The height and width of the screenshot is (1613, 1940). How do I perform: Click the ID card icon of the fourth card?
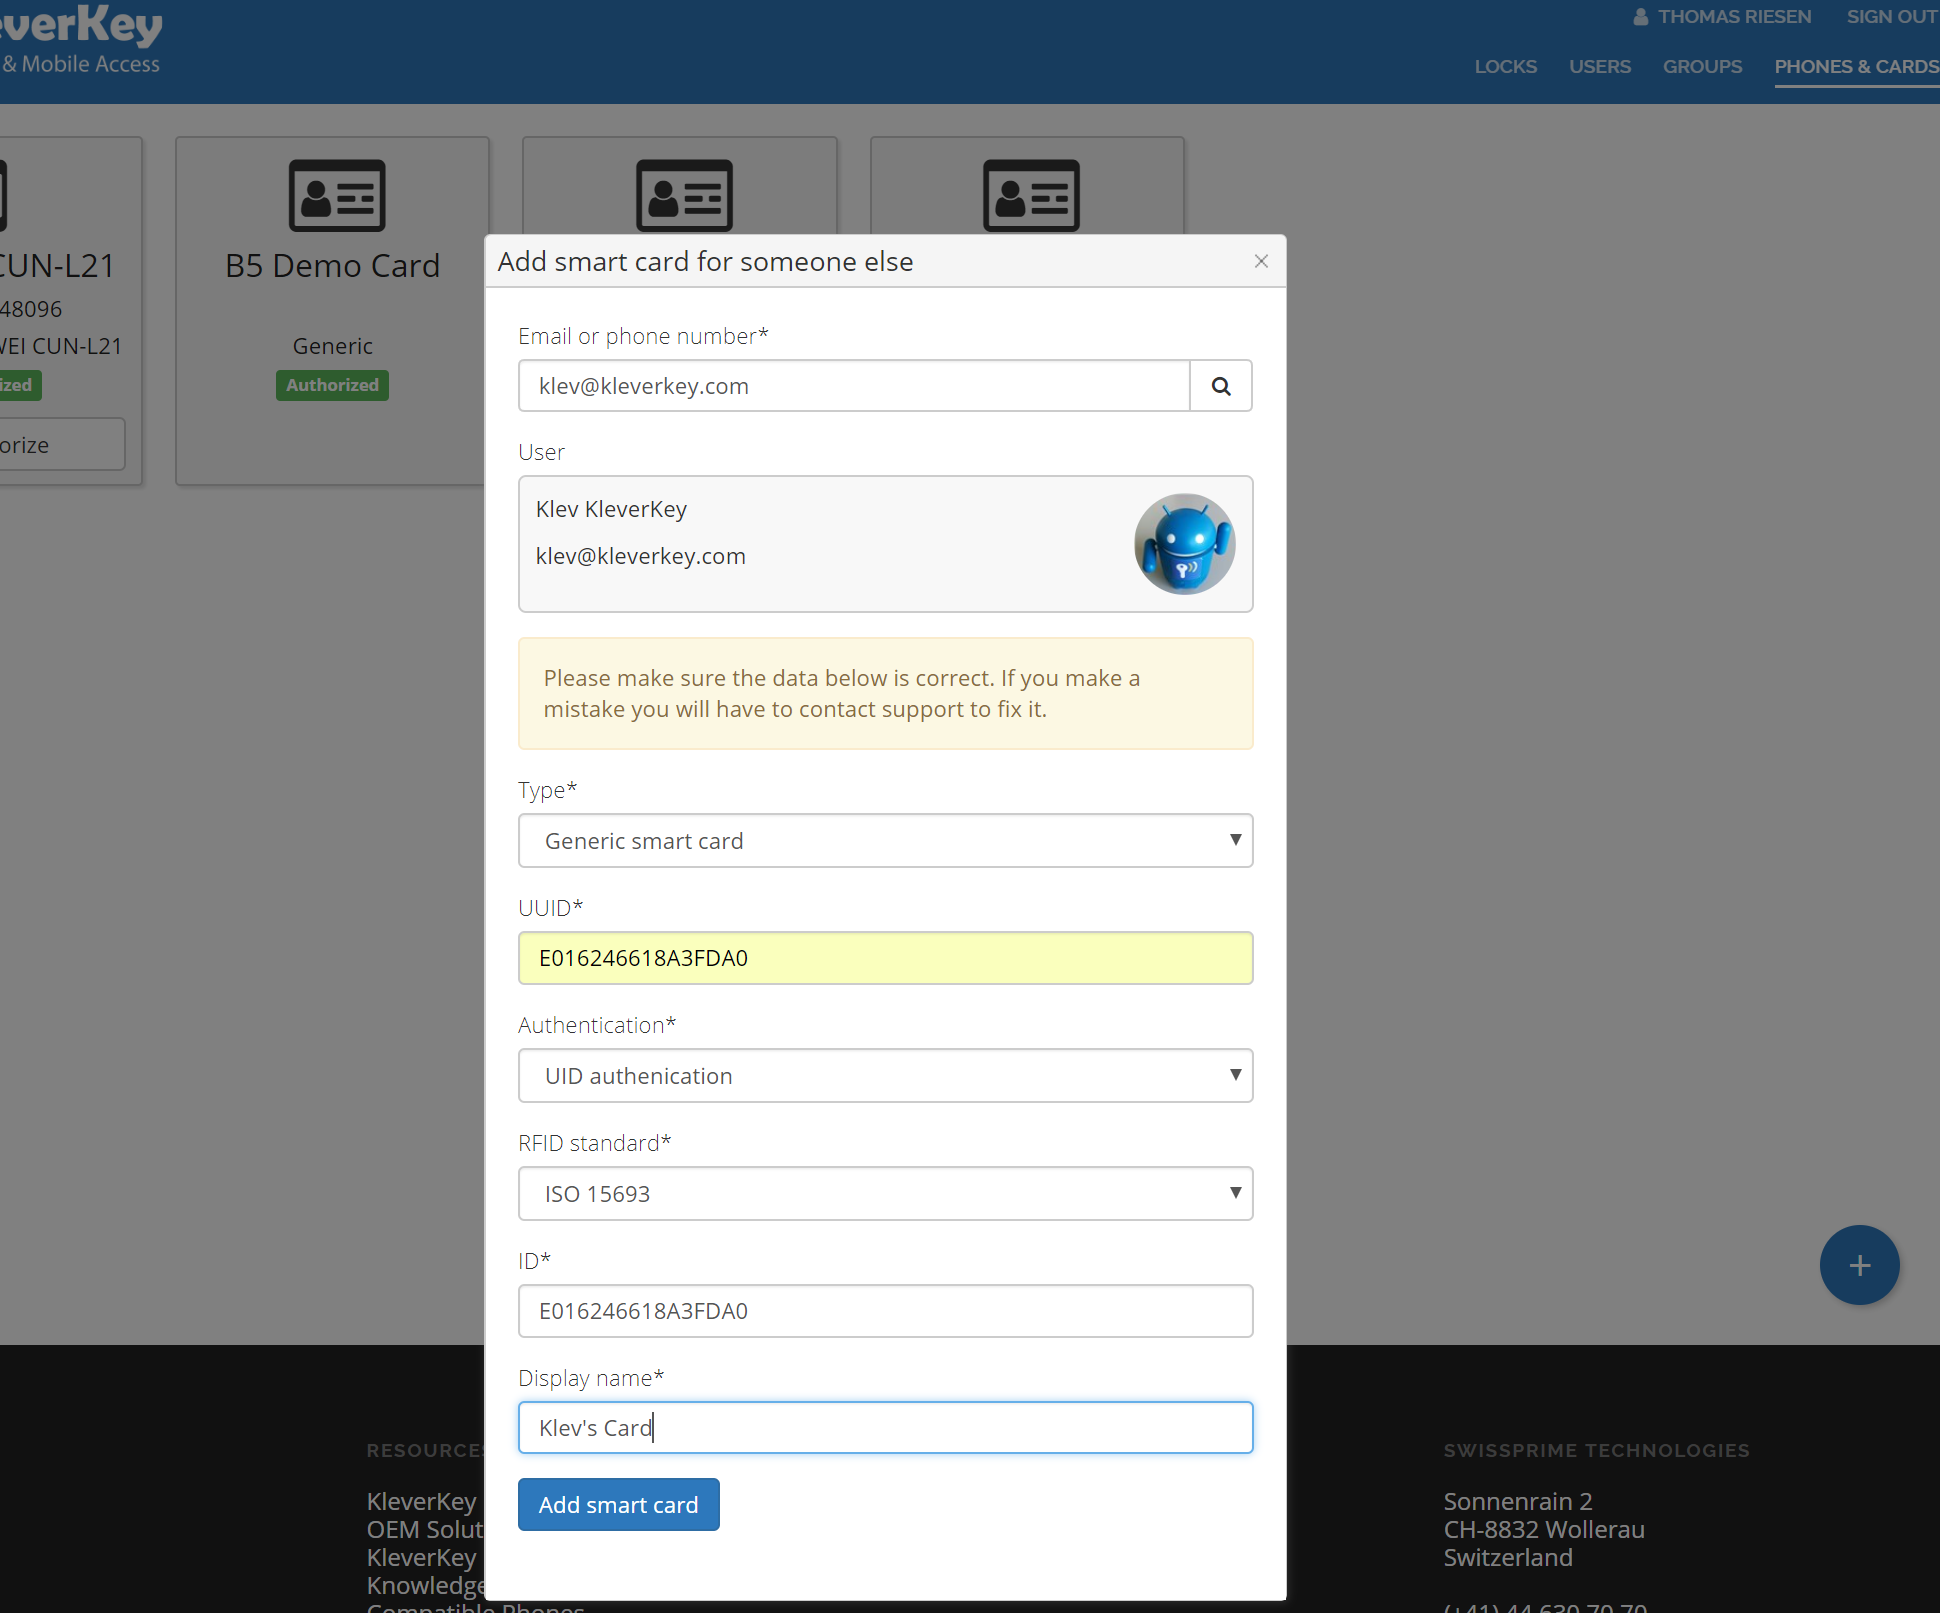click(x=1031, y=195)
